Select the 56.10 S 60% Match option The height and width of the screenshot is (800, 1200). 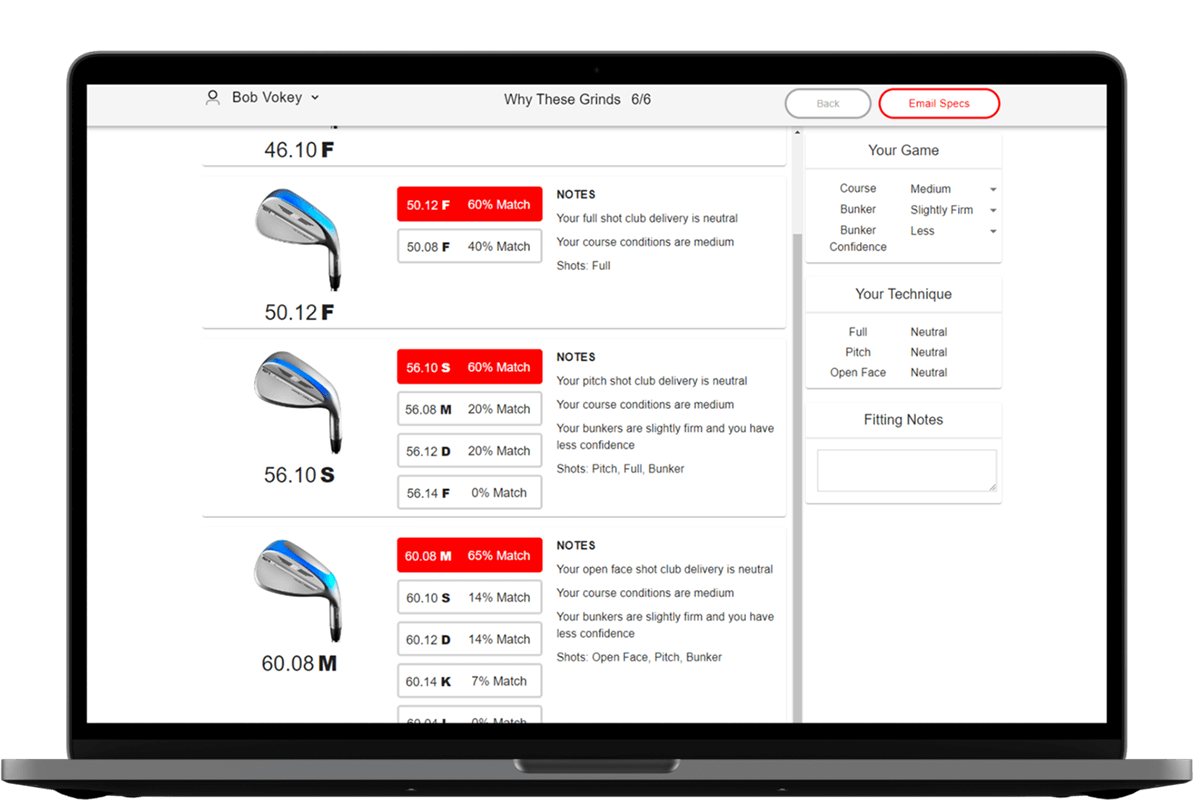(470, 367)
